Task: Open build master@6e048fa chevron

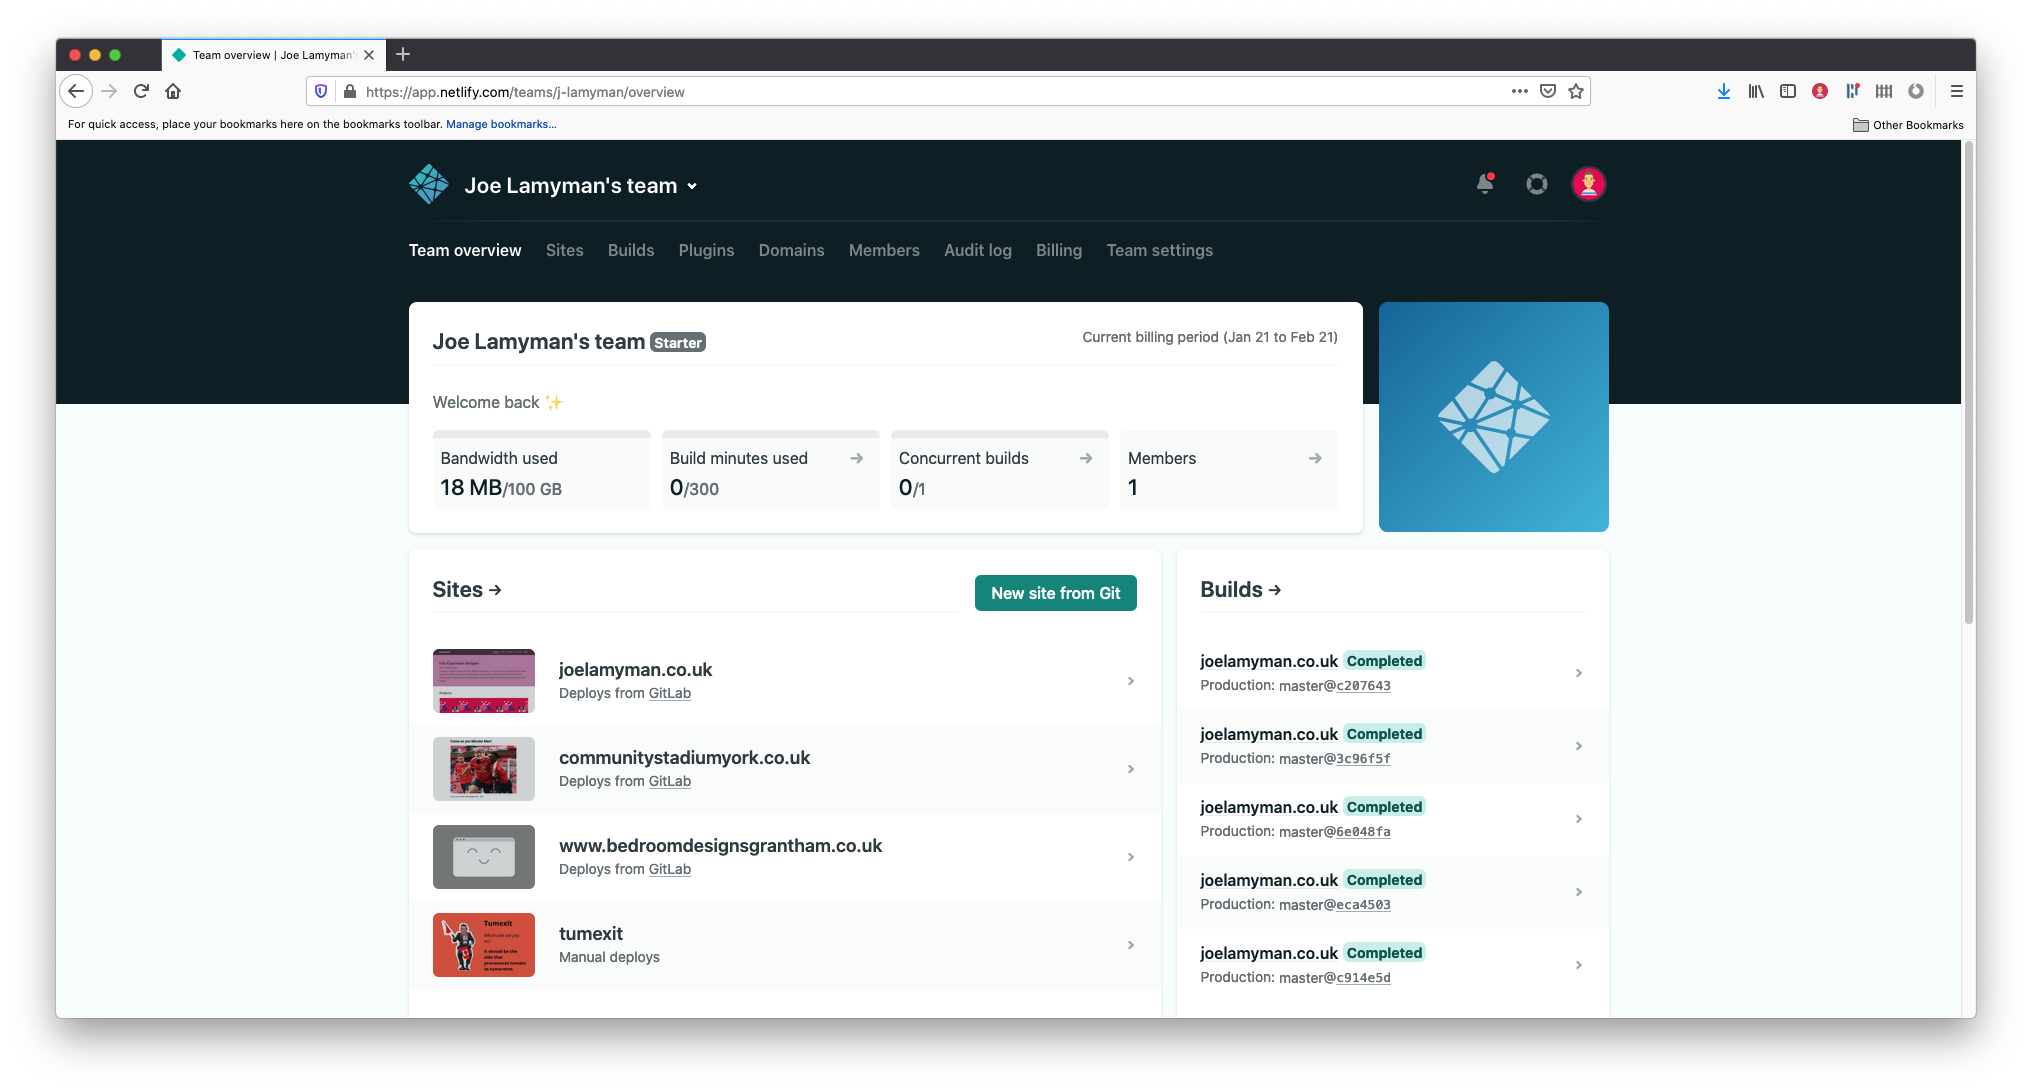Action: point(1579,819)
